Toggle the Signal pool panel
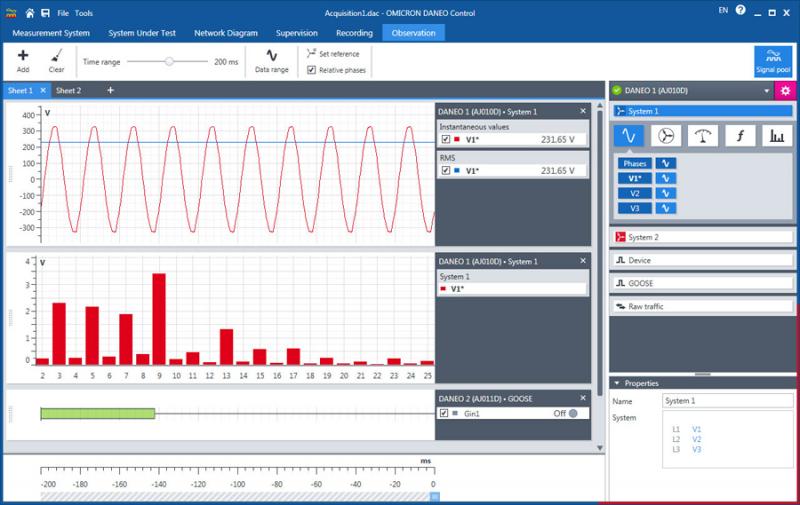The image size is (800, 505). (773, 61)
